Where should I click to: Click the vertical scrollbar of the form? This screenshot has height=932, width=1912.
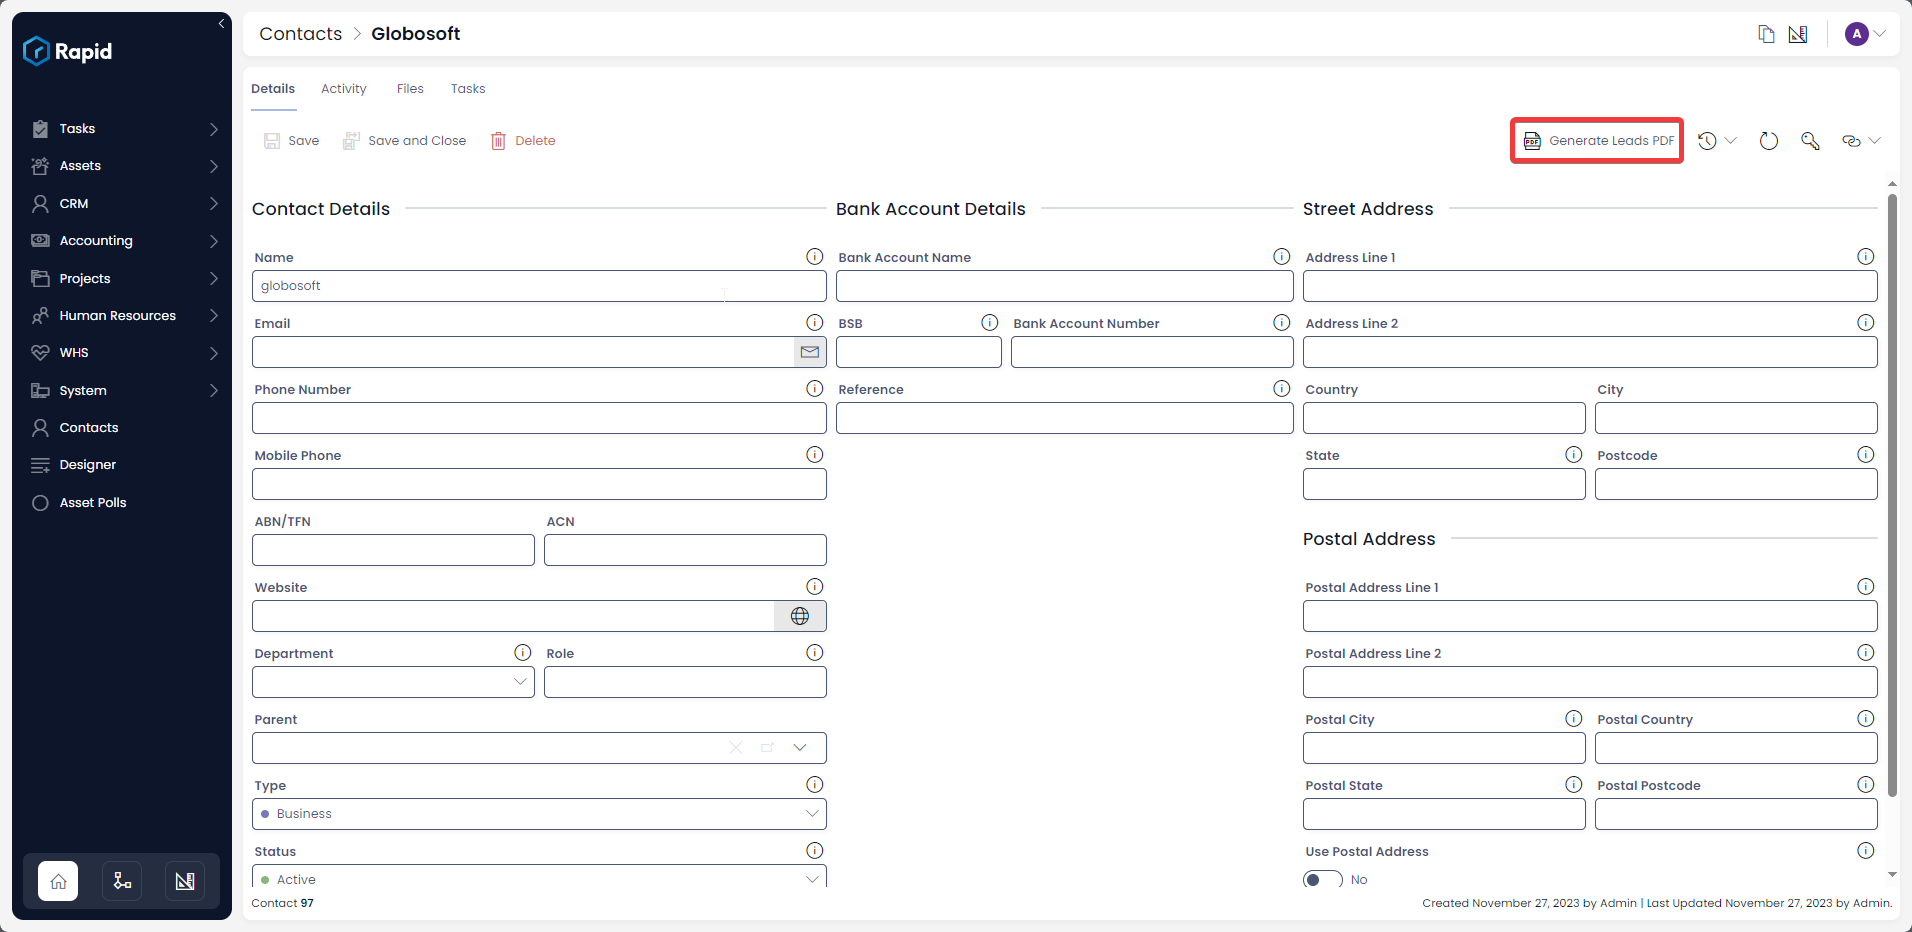pyautogui.click(x=1892, y=495)
